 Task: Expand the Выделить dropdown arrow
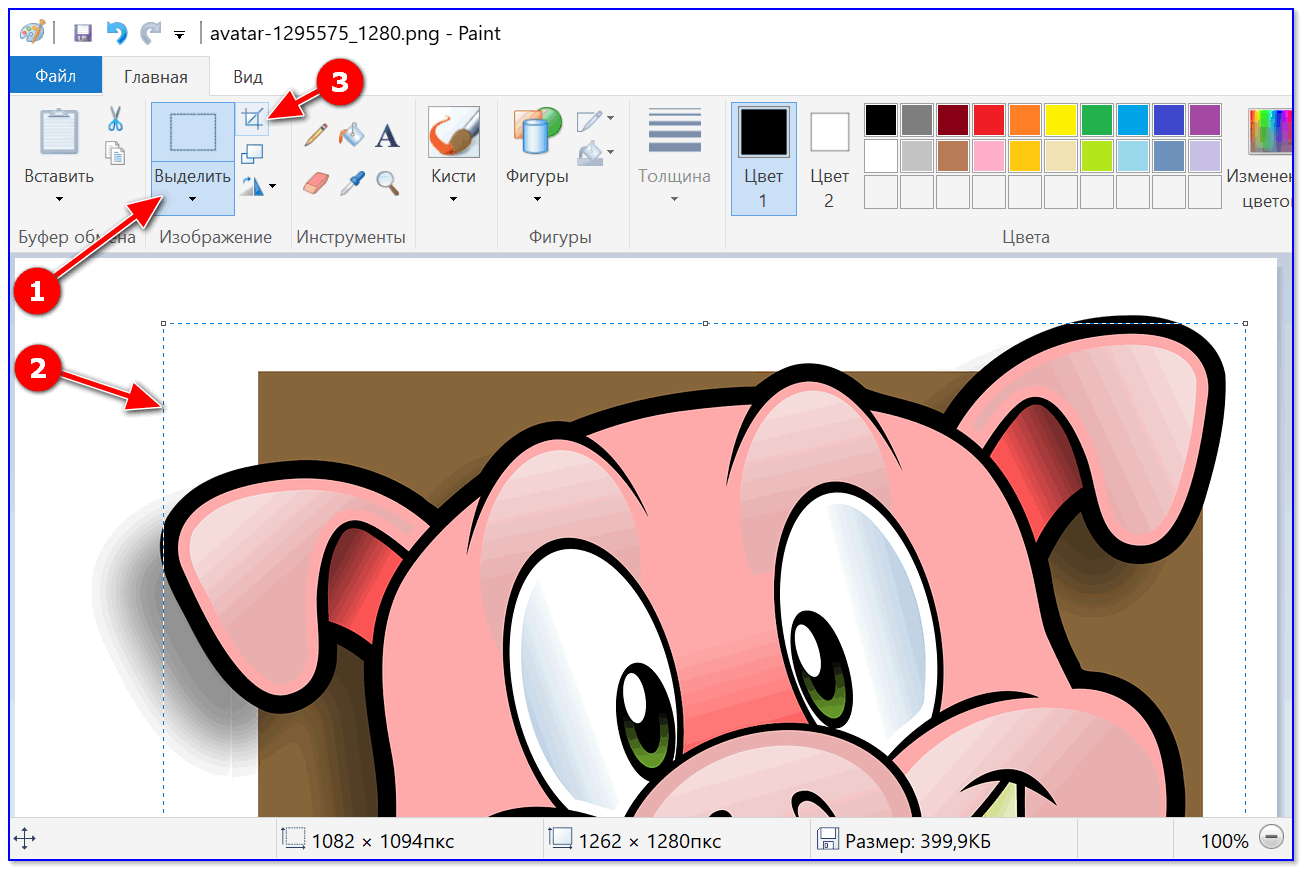tap(192, 198)
